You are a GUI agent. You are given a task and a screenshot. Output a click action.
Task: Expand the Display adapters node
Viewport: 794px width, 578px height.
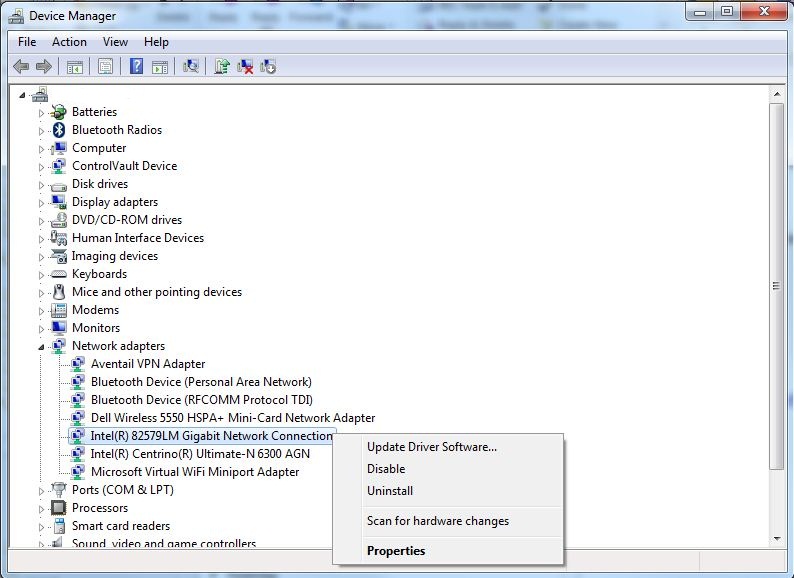point(42,202)
